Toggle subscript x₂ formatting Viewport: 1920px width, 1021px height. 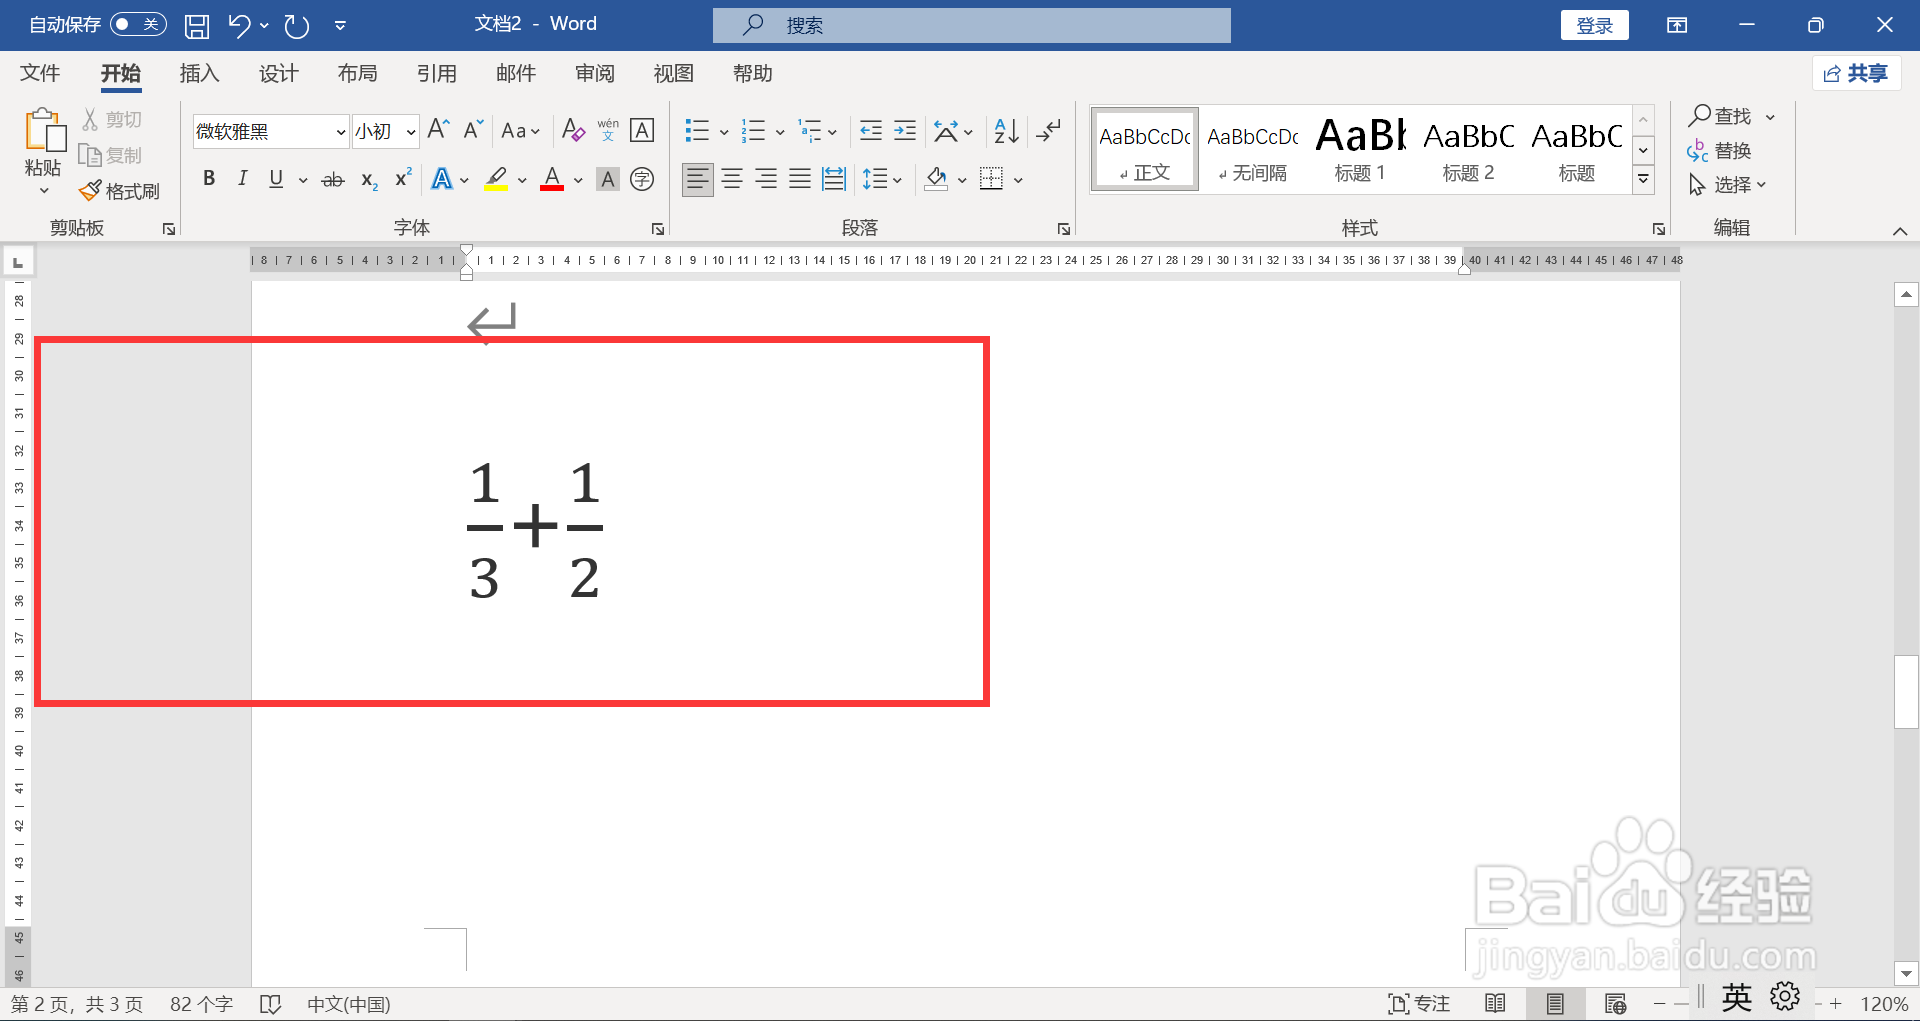pos(369,180)
